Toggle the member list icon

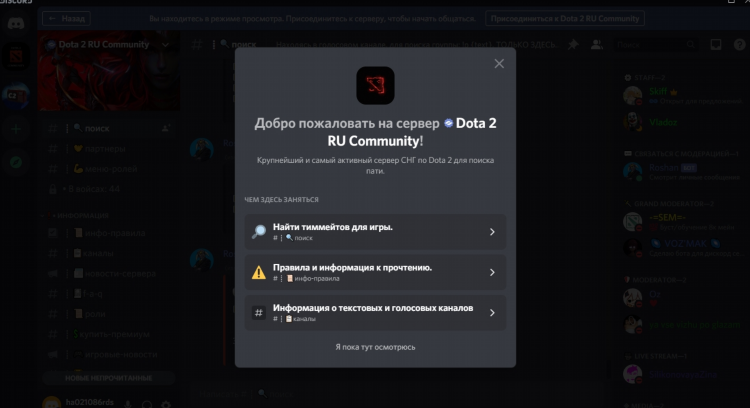click(596, 44)
